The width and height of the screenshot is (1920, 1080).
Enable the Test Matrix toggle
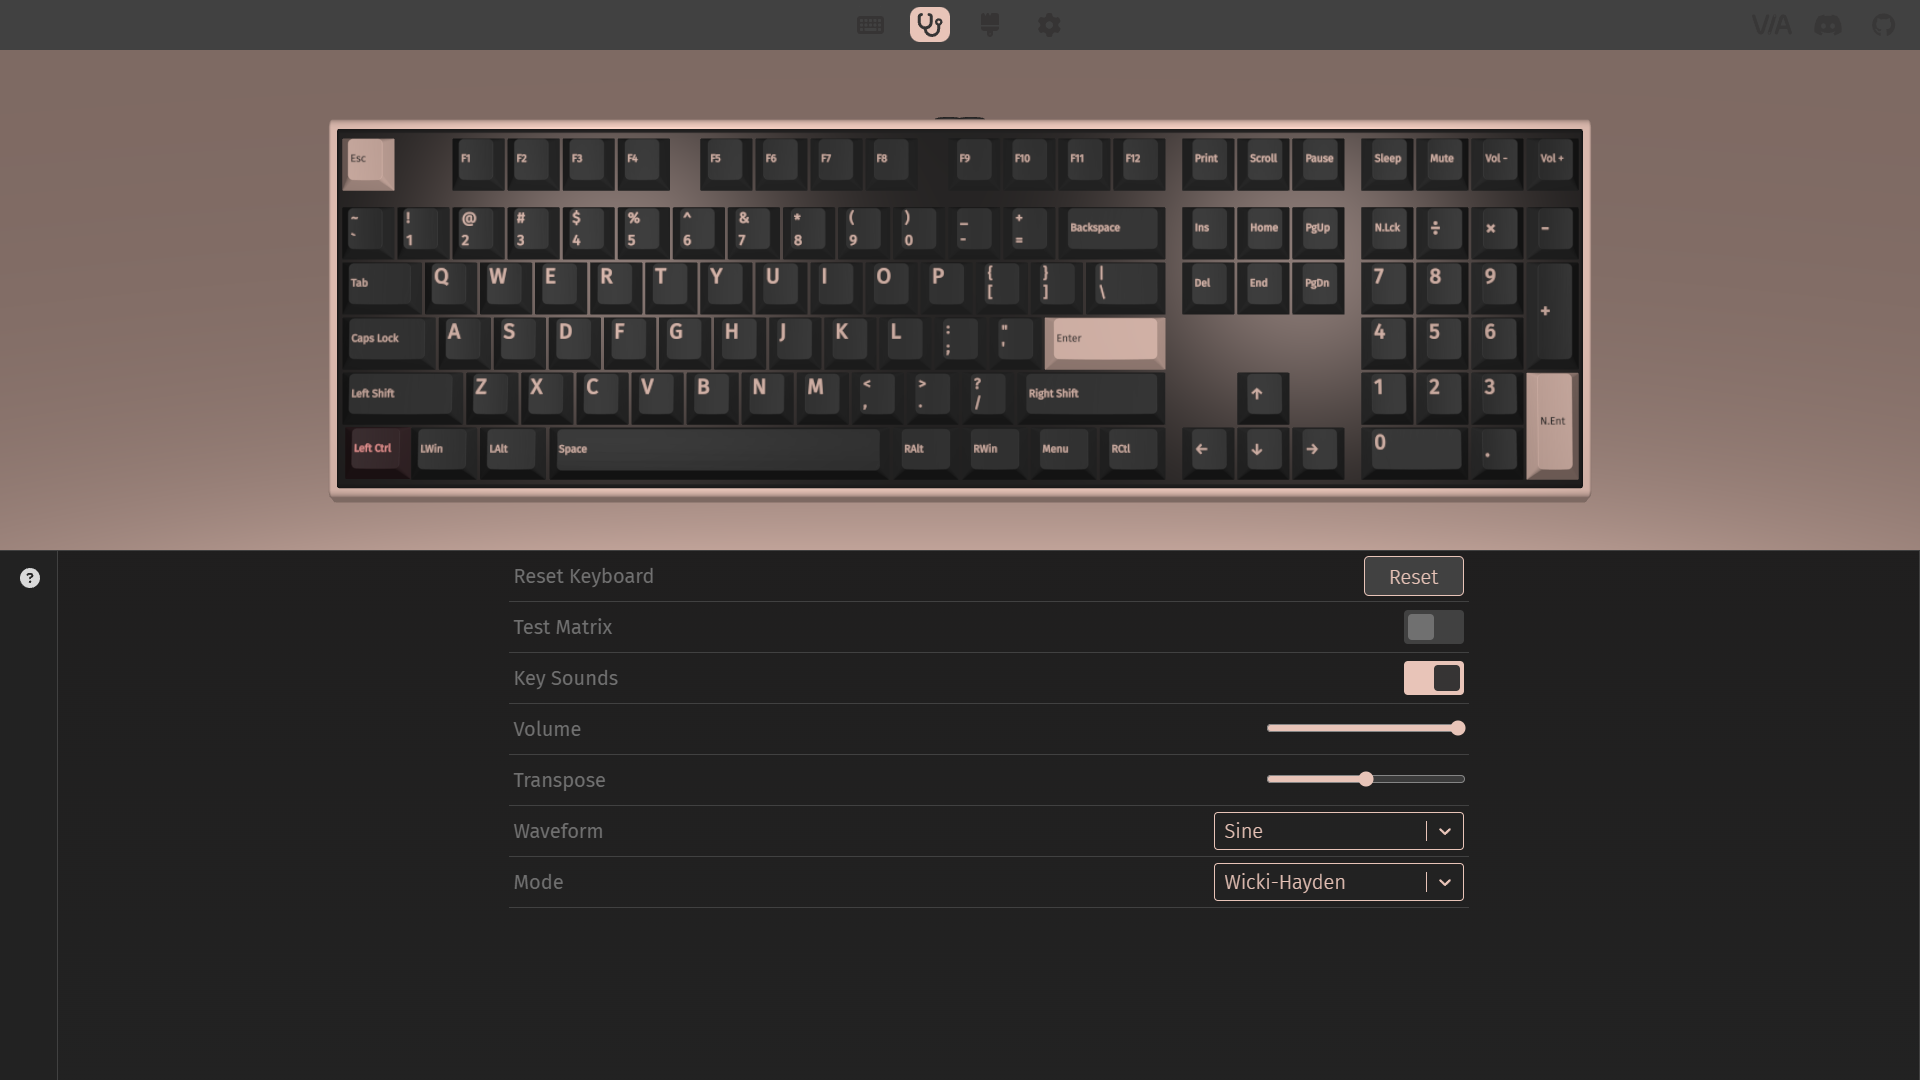(x=1433, y=627)
